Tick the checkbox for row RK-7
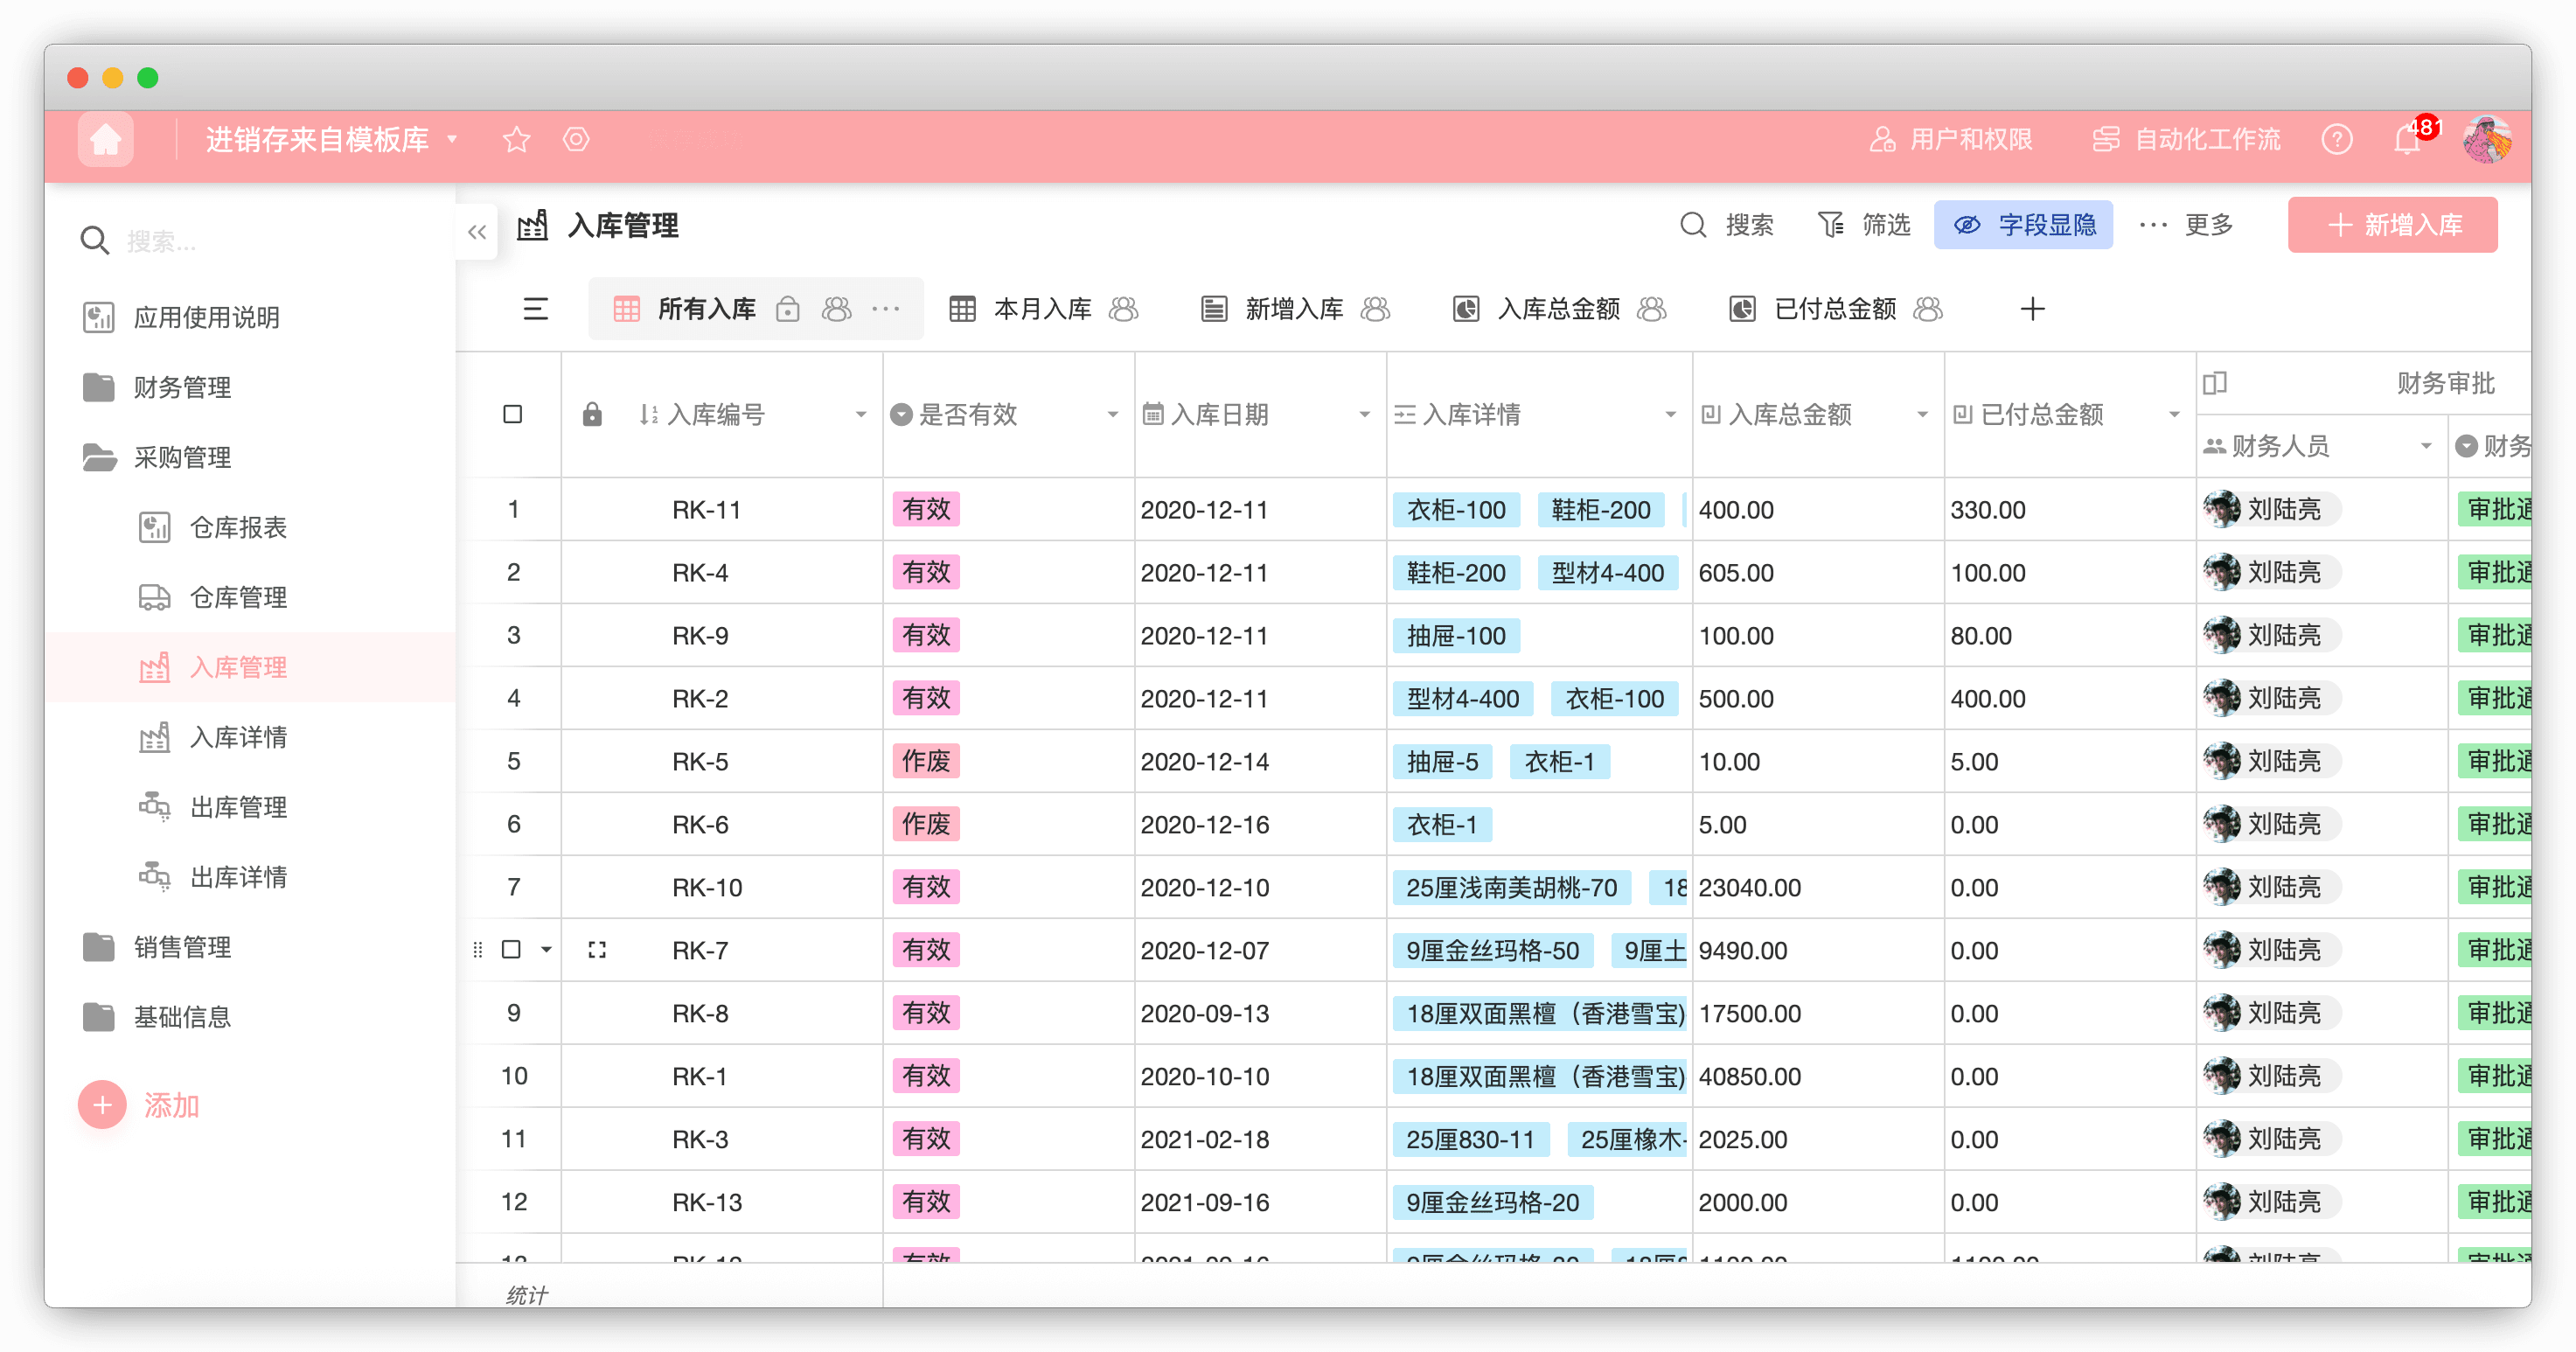Image resolution: width=2576 pixels, height=1352 pixels. click(x=511, y=950)
